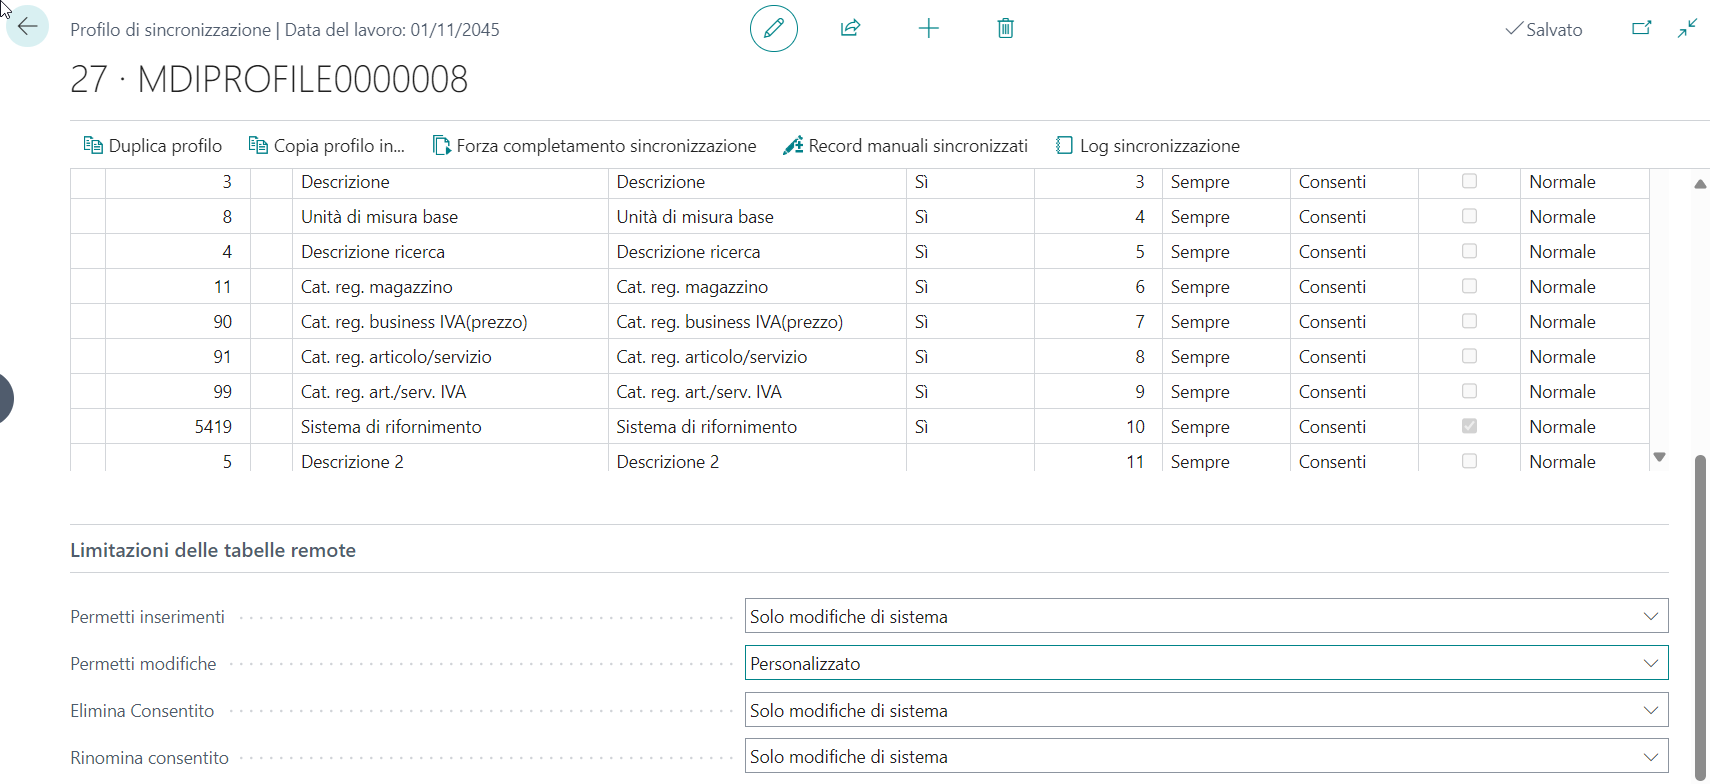This screenshot has width=1717, height=784.
Task: Select field number 5419 cell
Action: point(178,427)
